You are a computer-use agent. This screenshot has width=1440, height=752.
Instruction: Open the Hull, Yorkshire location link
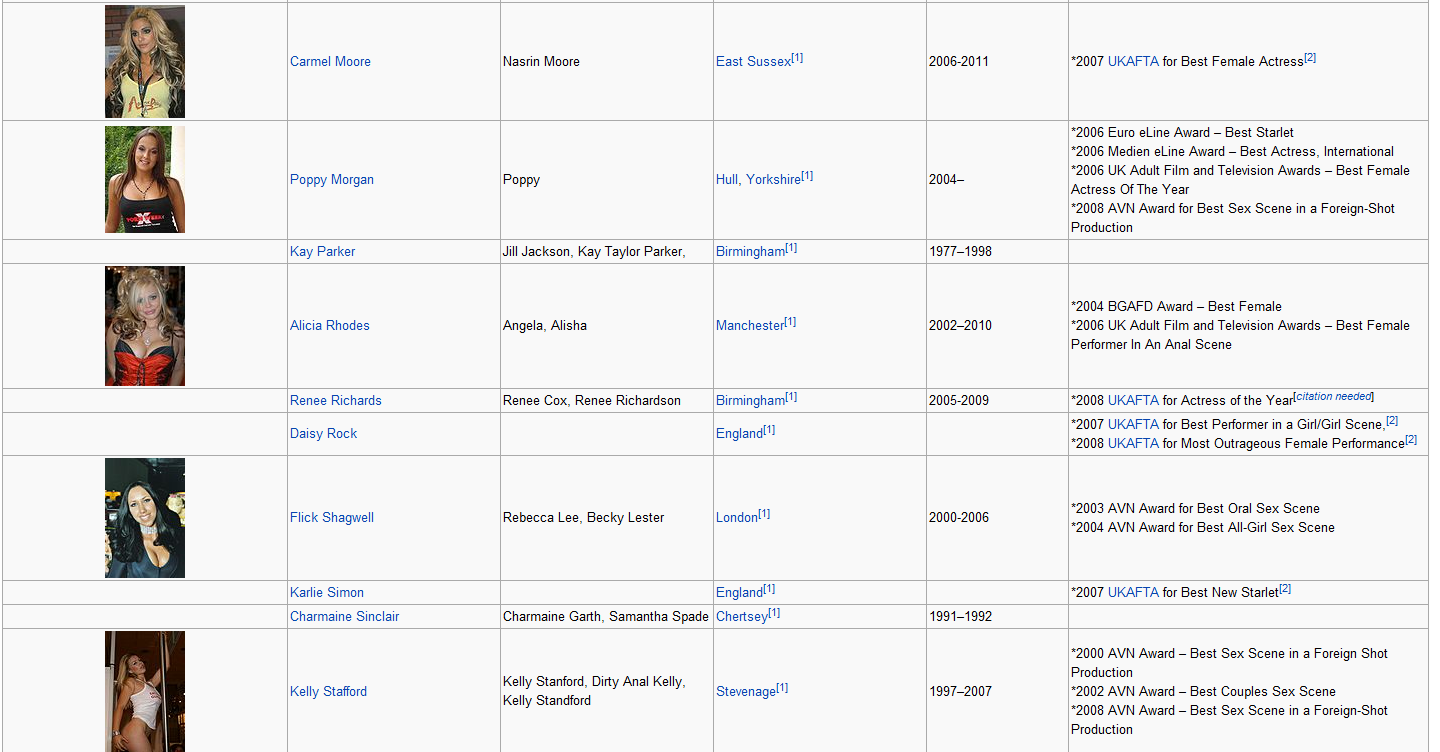click(x=758, y=180)
